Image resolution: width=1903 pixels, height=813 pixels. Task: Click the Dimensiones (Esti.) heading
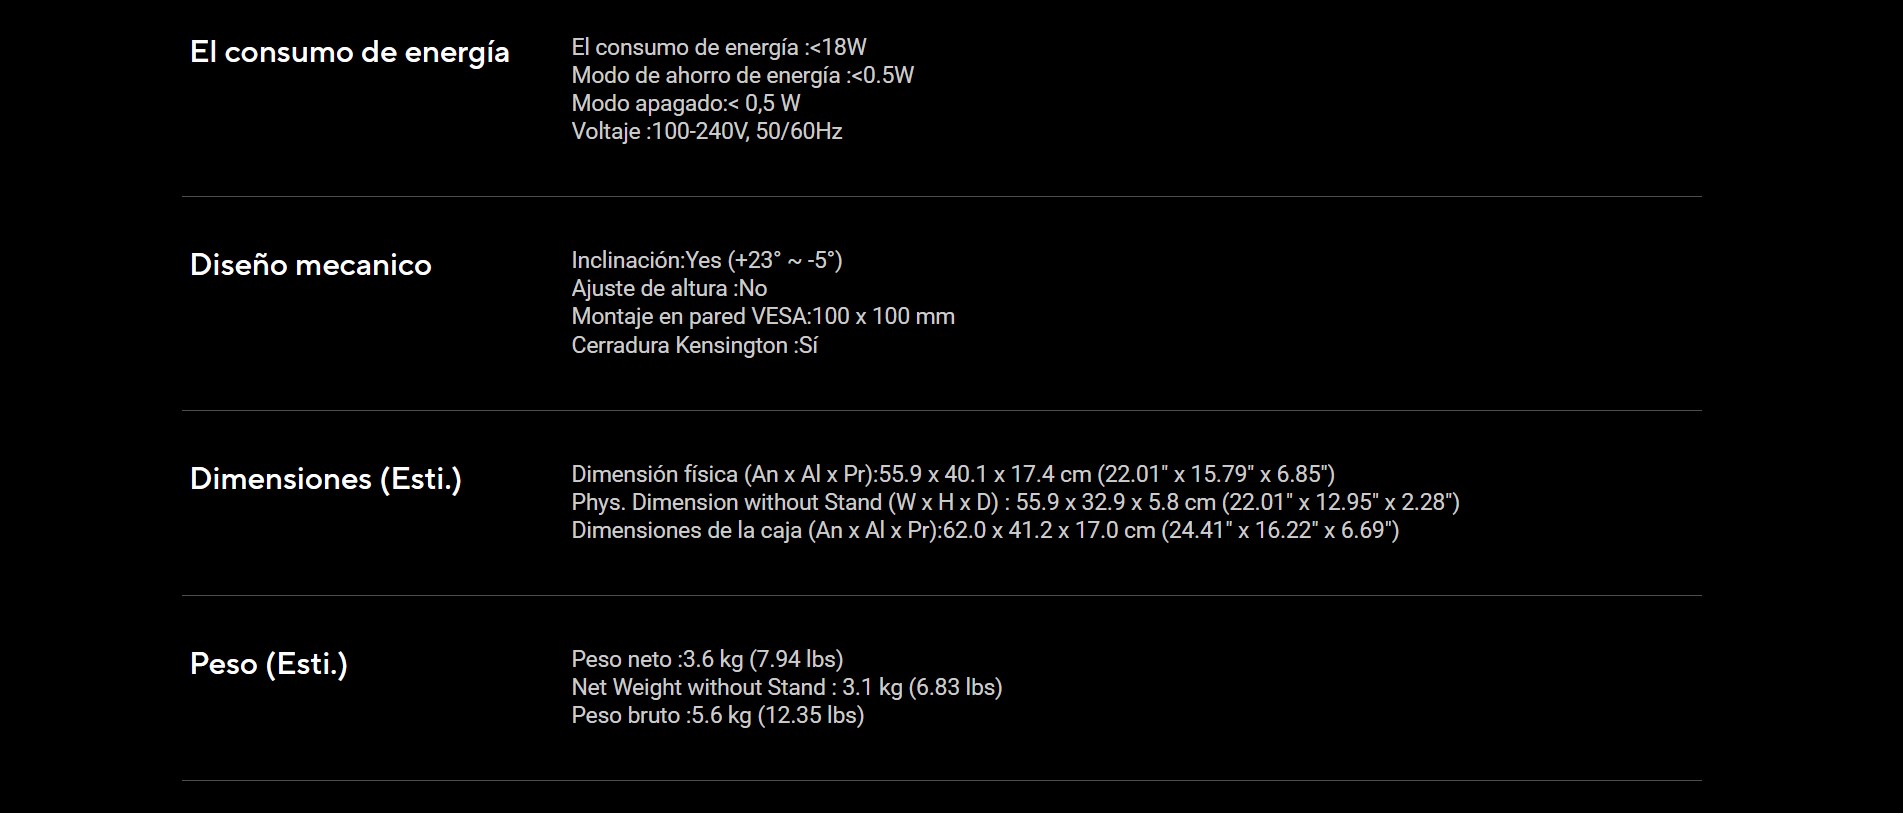pos(326,479)
